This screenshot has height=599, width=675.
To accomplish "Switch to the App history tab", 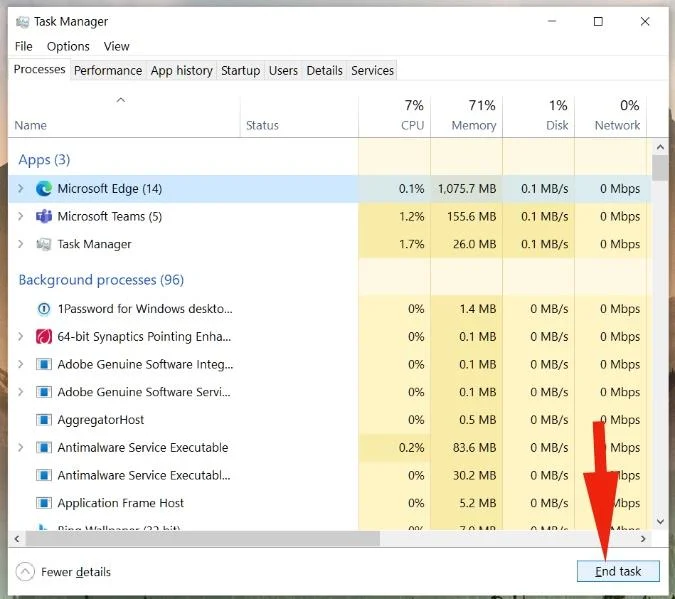I will point(182,70).
